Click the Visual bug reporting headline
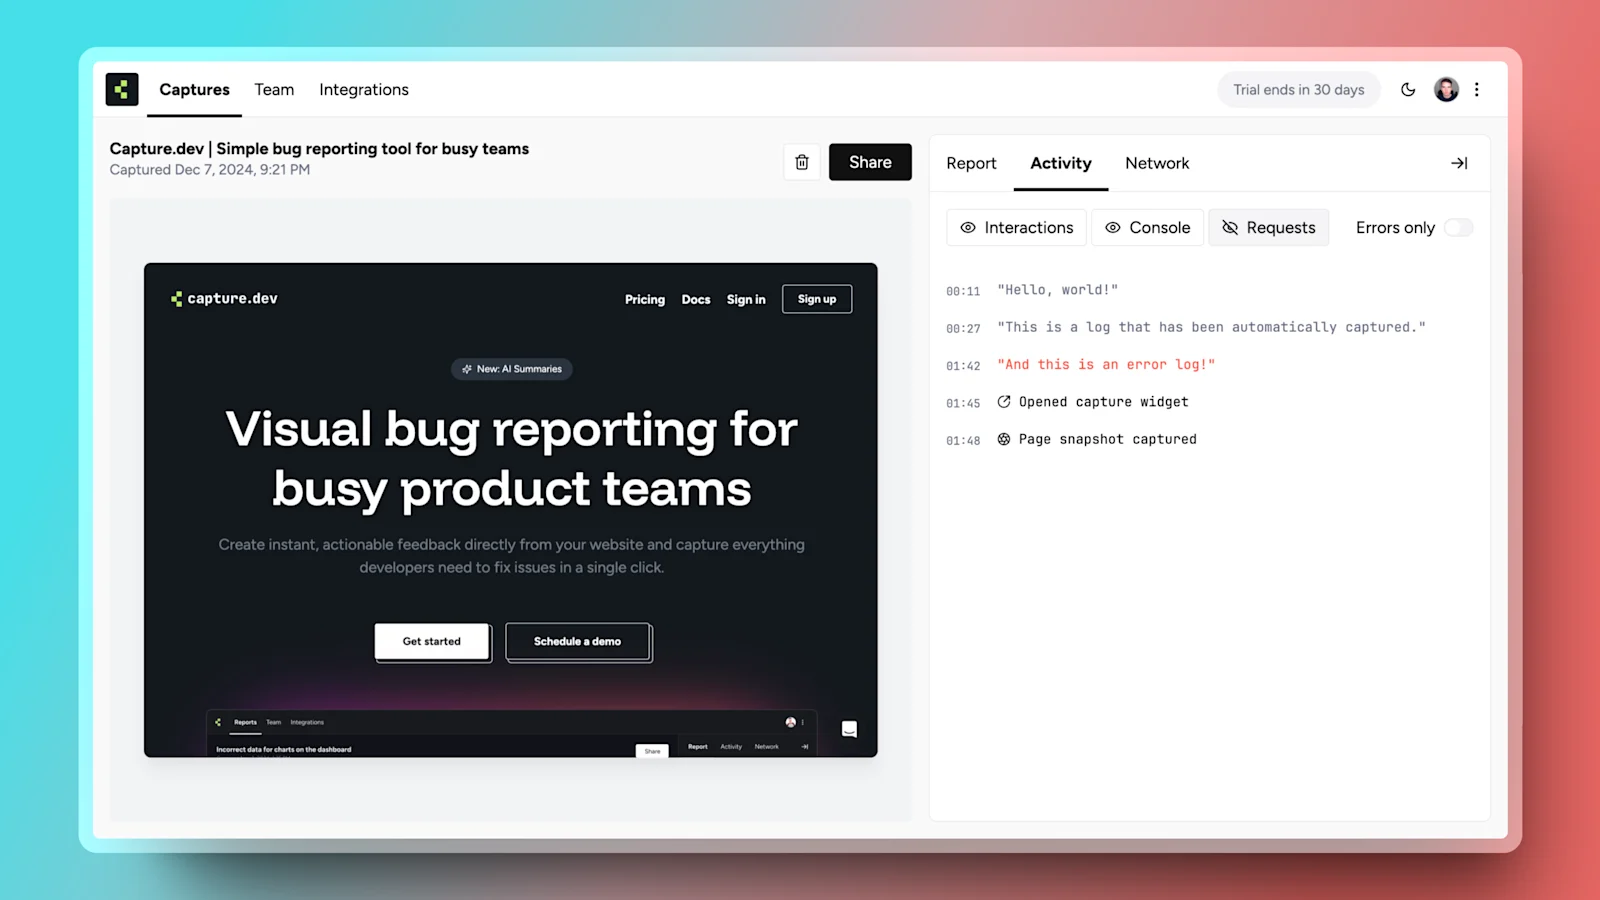 (512, 459)
